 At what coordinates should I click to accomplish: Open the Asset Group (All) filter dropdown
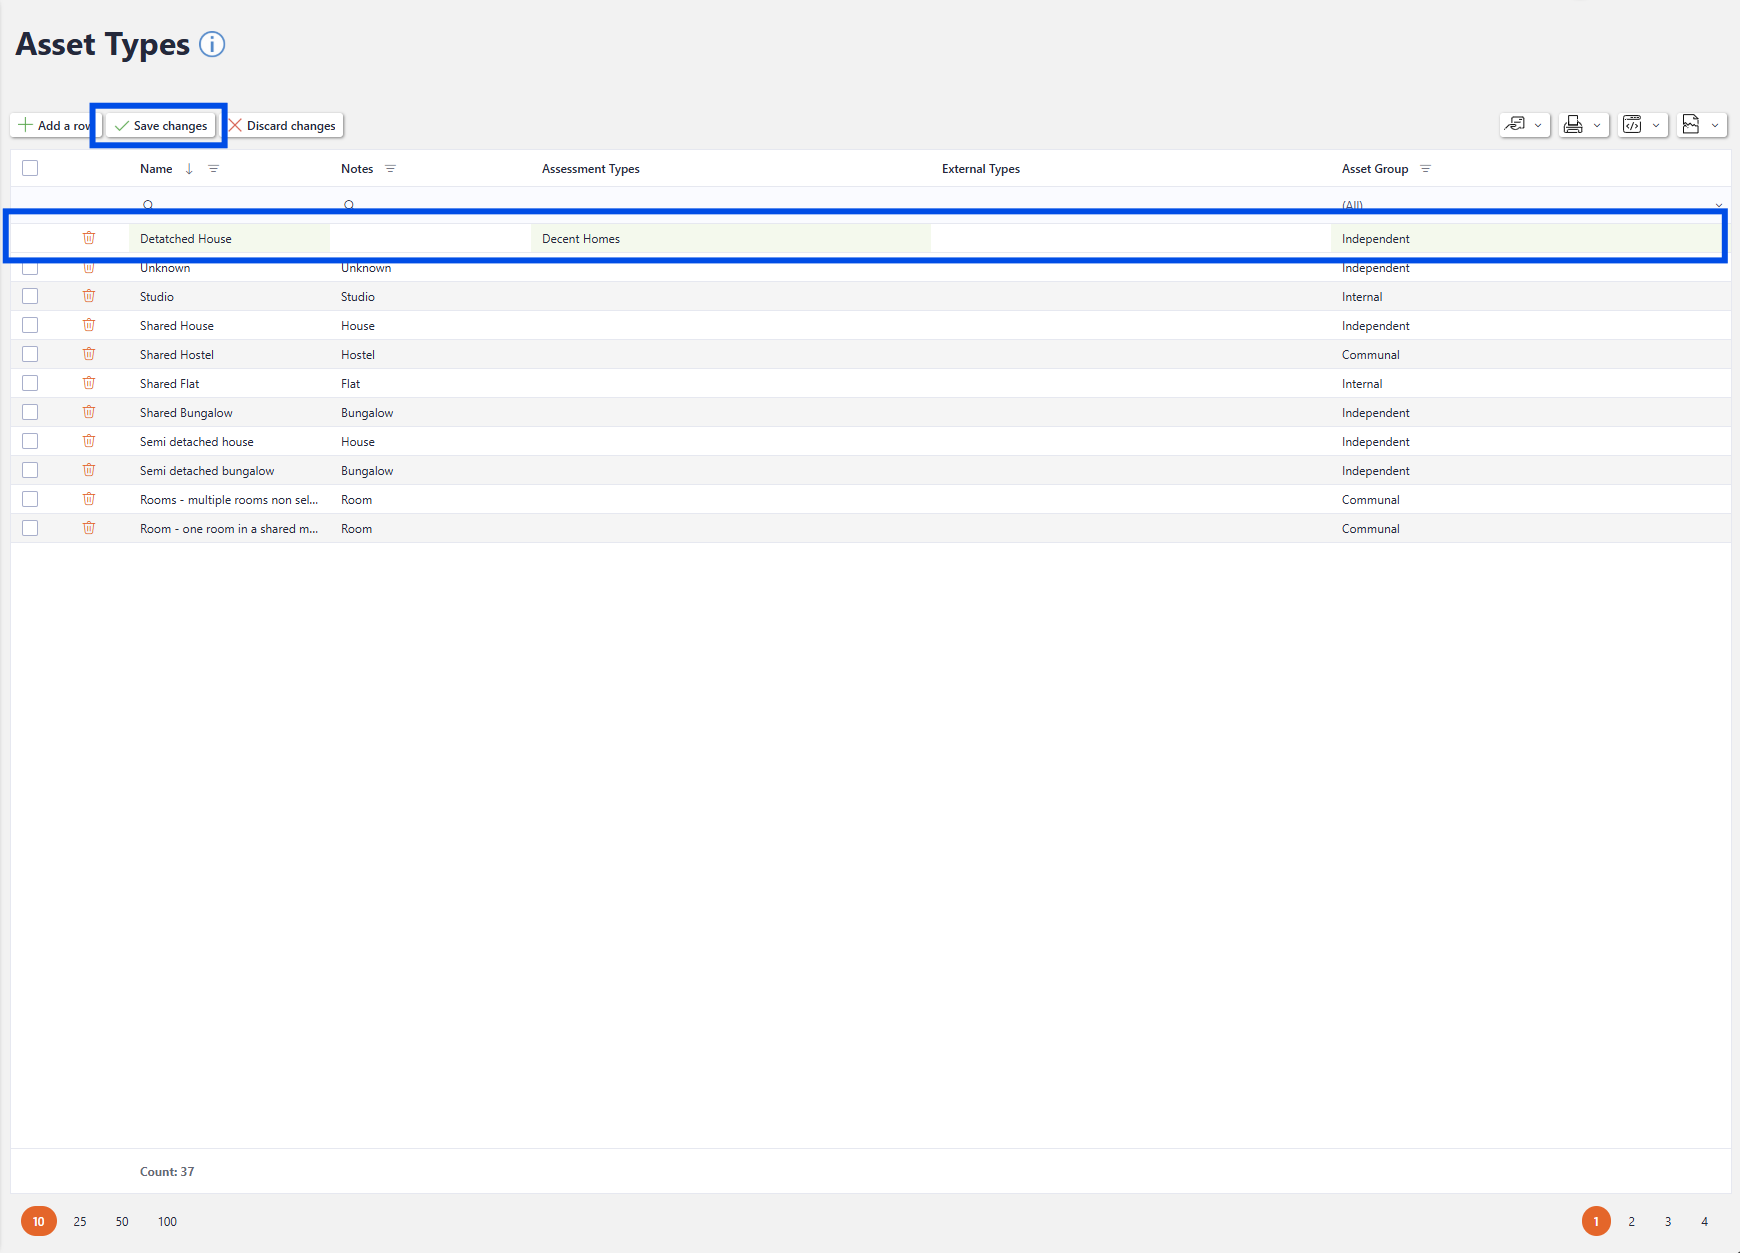pyautogui.click(x=1718, y=205)
